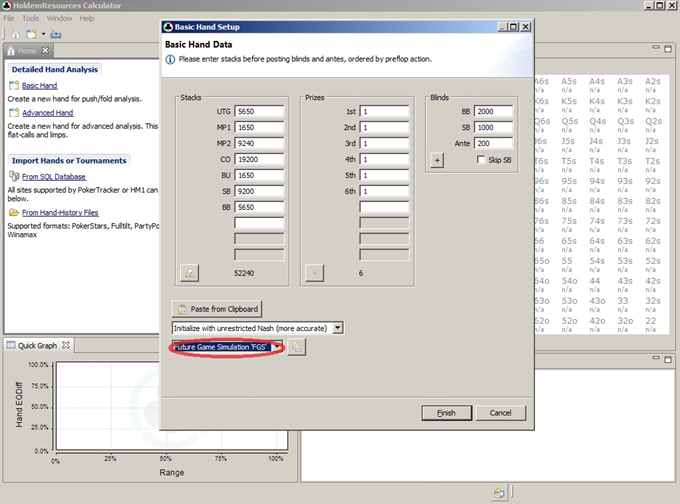The height and width of the screenshot is (504, 680).
Task: Click the SB stack field in Stacks
Action: (259, 191)
